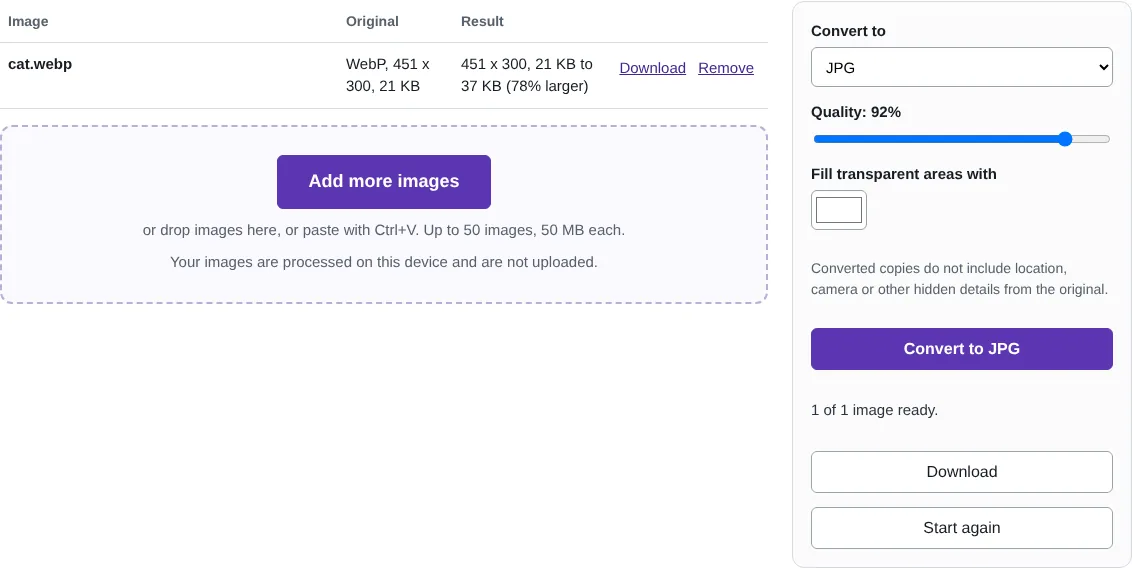This screenshot has width=1132, height=568.
Task: Click 'Your images are processed on this device' note
Action: click(383, 262)
